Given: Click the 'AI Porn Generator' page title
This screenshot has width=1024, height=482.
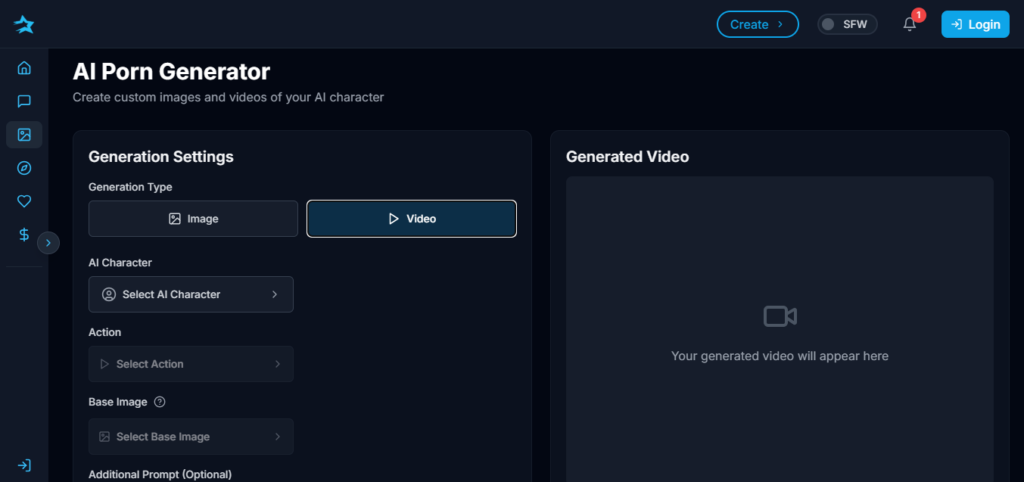Looking at the screenshot, I should [x=171, y=71].
